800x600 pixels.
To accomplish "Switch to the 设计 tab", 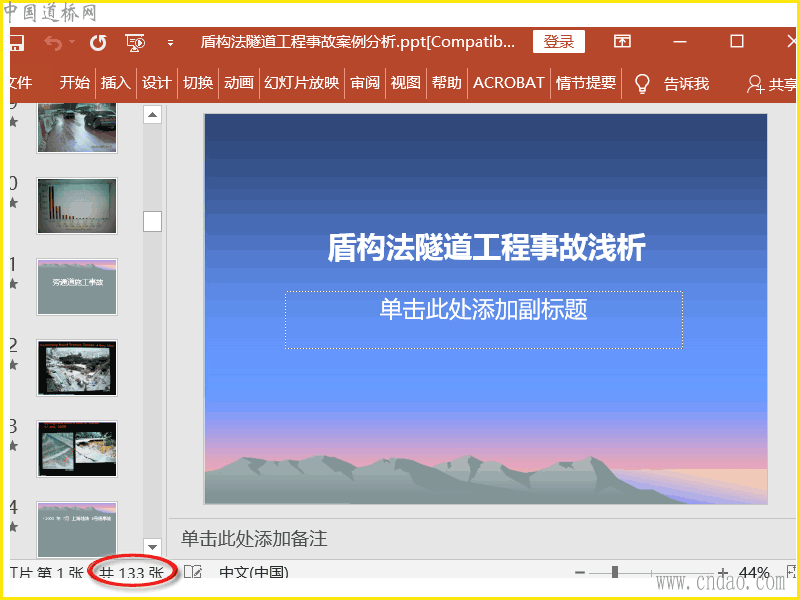I will (x=156, y=82).
